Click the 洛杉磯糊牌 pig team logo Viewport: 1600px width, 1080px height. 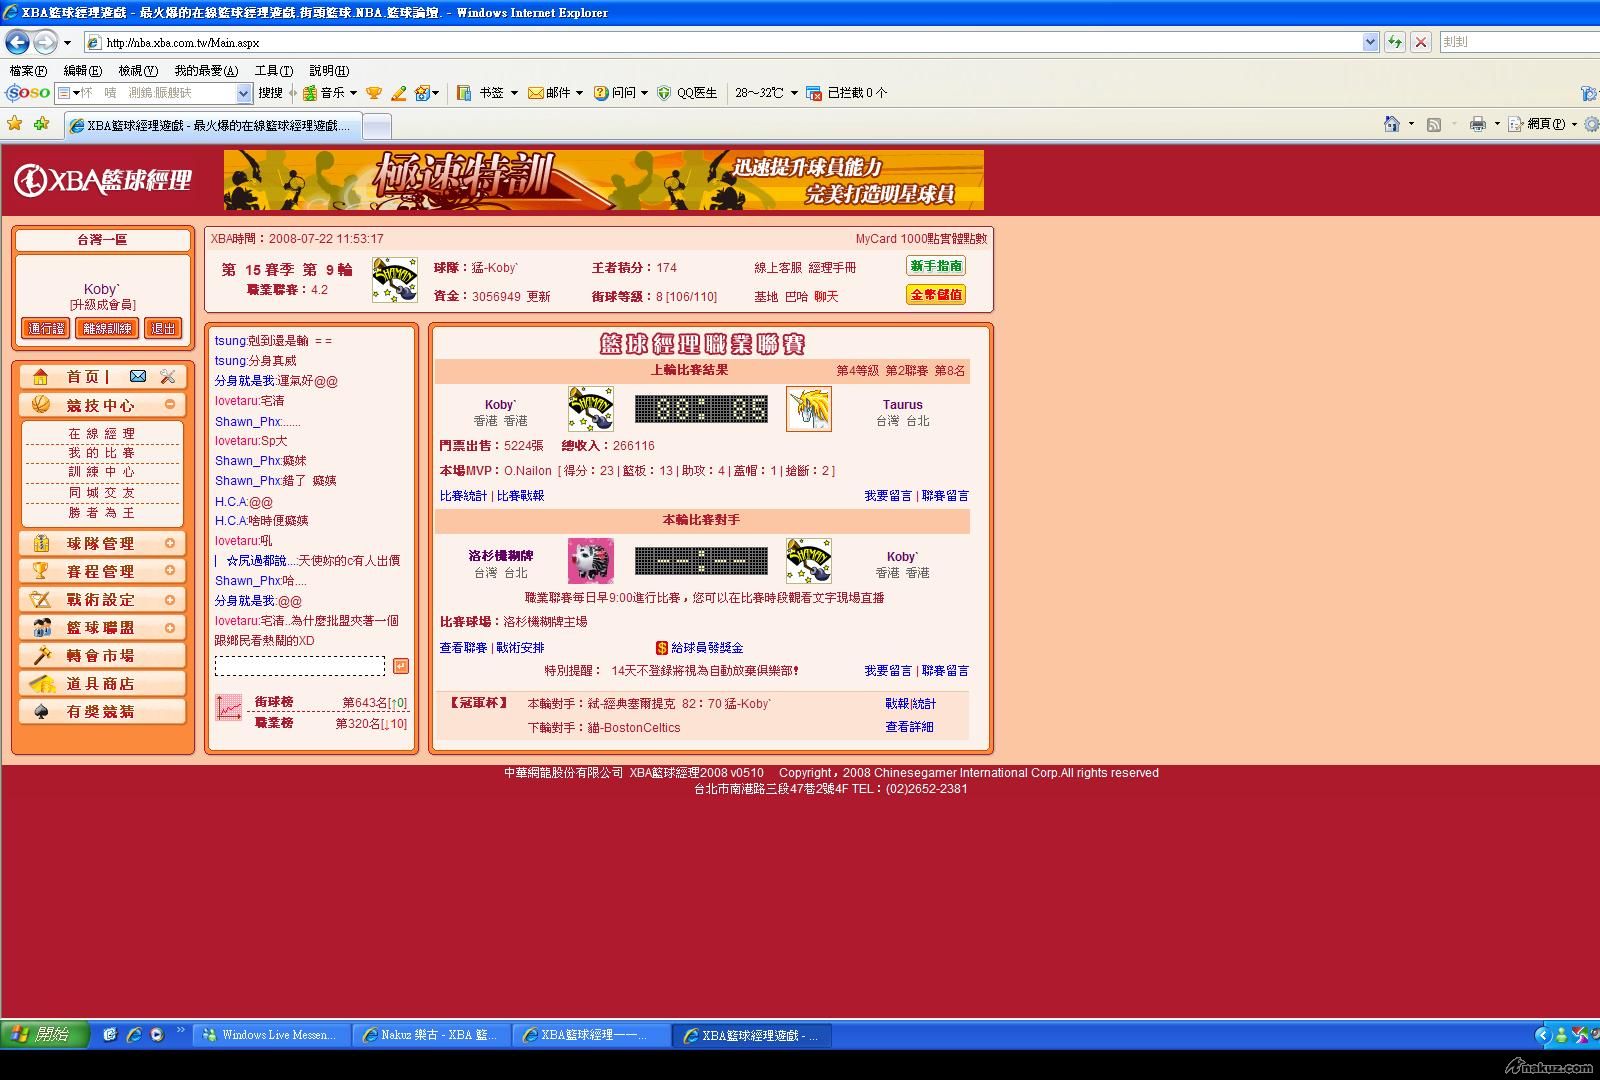(591, 561)
